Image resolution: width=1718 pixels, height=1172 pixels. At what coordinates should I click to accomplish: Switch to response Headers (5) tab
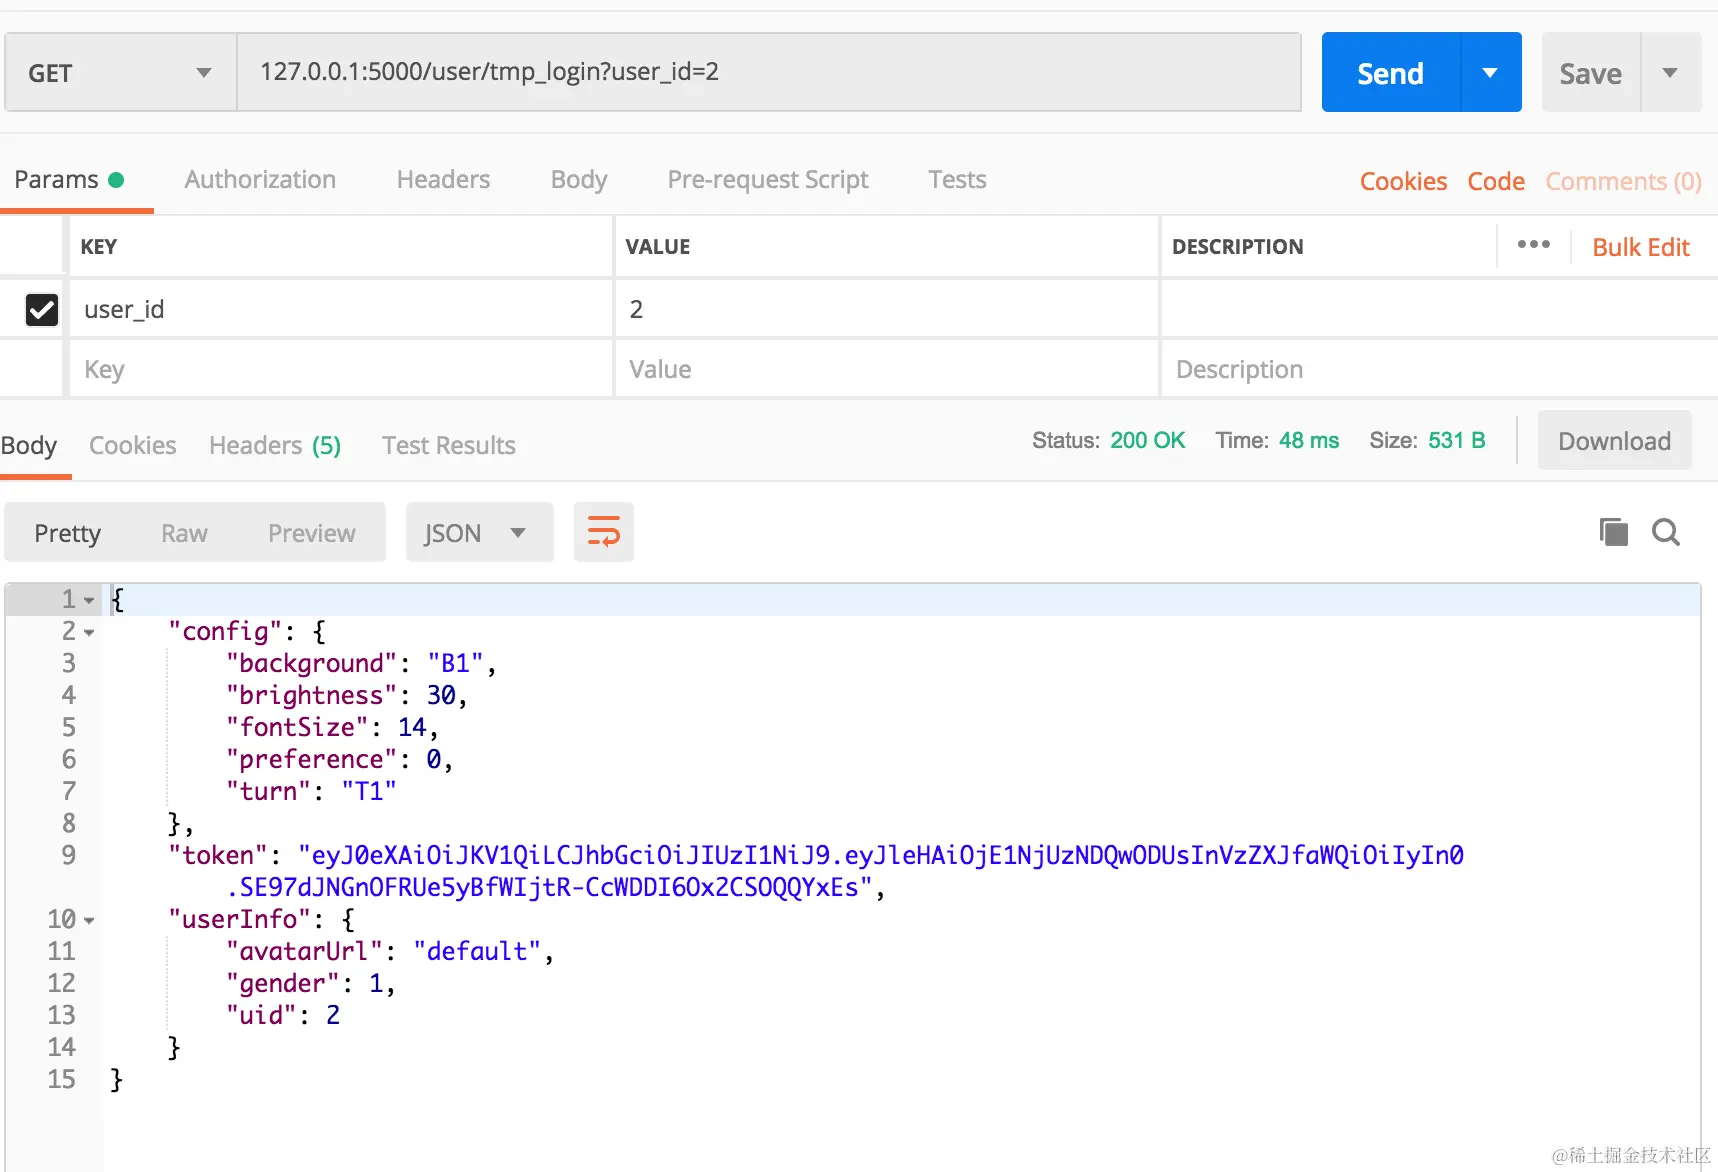coord(275,446)
